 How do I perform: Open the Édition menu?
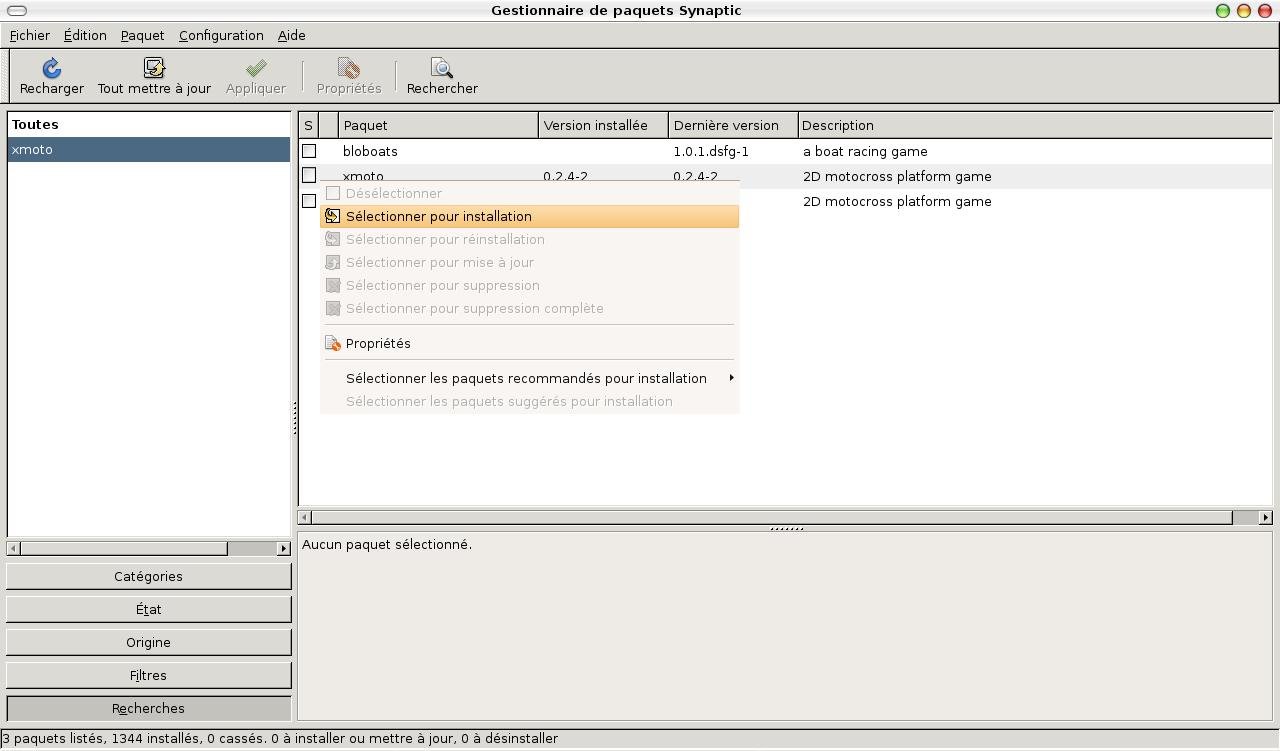point(85,35)
